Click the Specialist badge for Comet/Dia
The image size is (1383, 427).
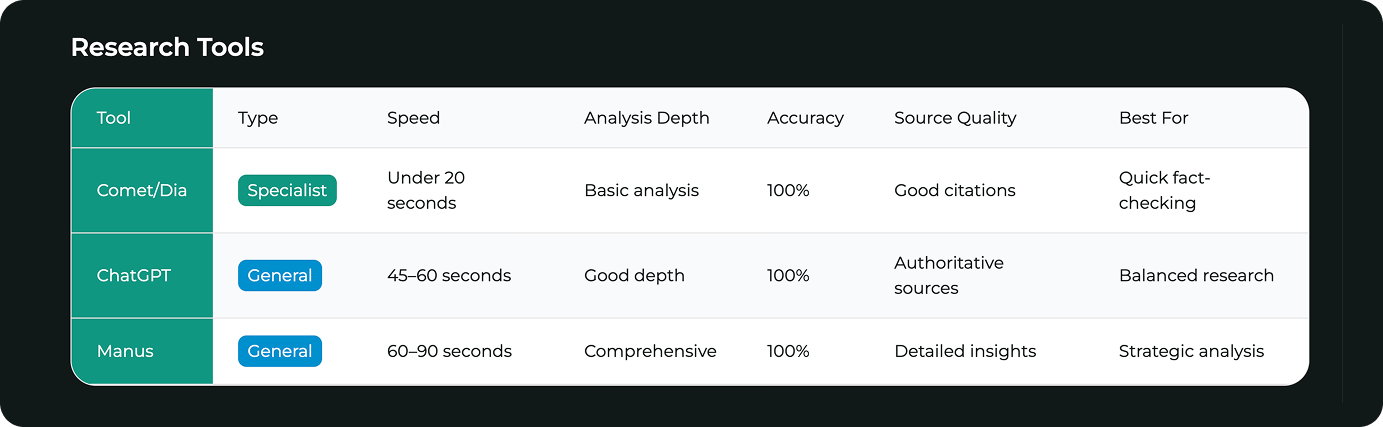pos(287,190)
